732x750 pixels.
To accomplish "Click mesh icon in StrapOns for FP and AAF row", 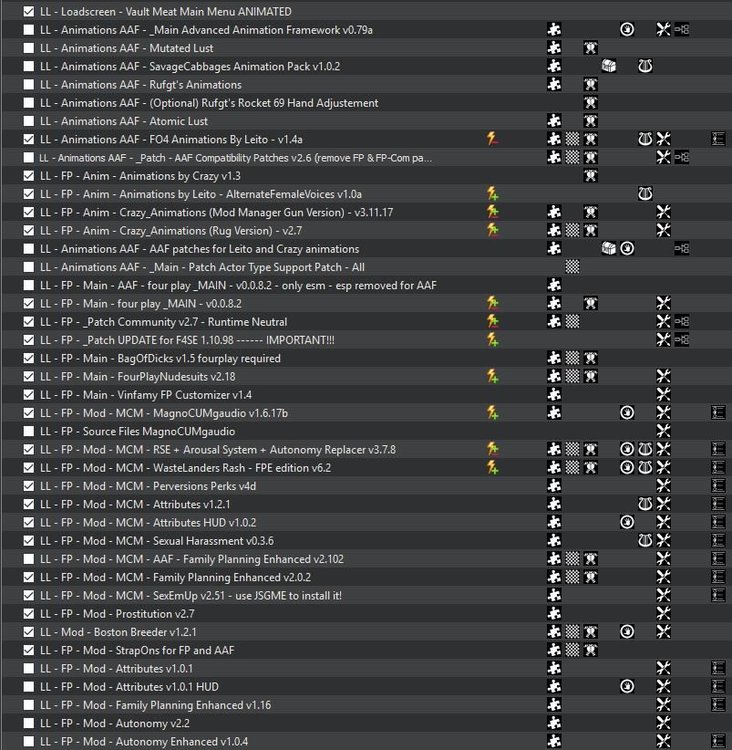I will coord(590,650).
